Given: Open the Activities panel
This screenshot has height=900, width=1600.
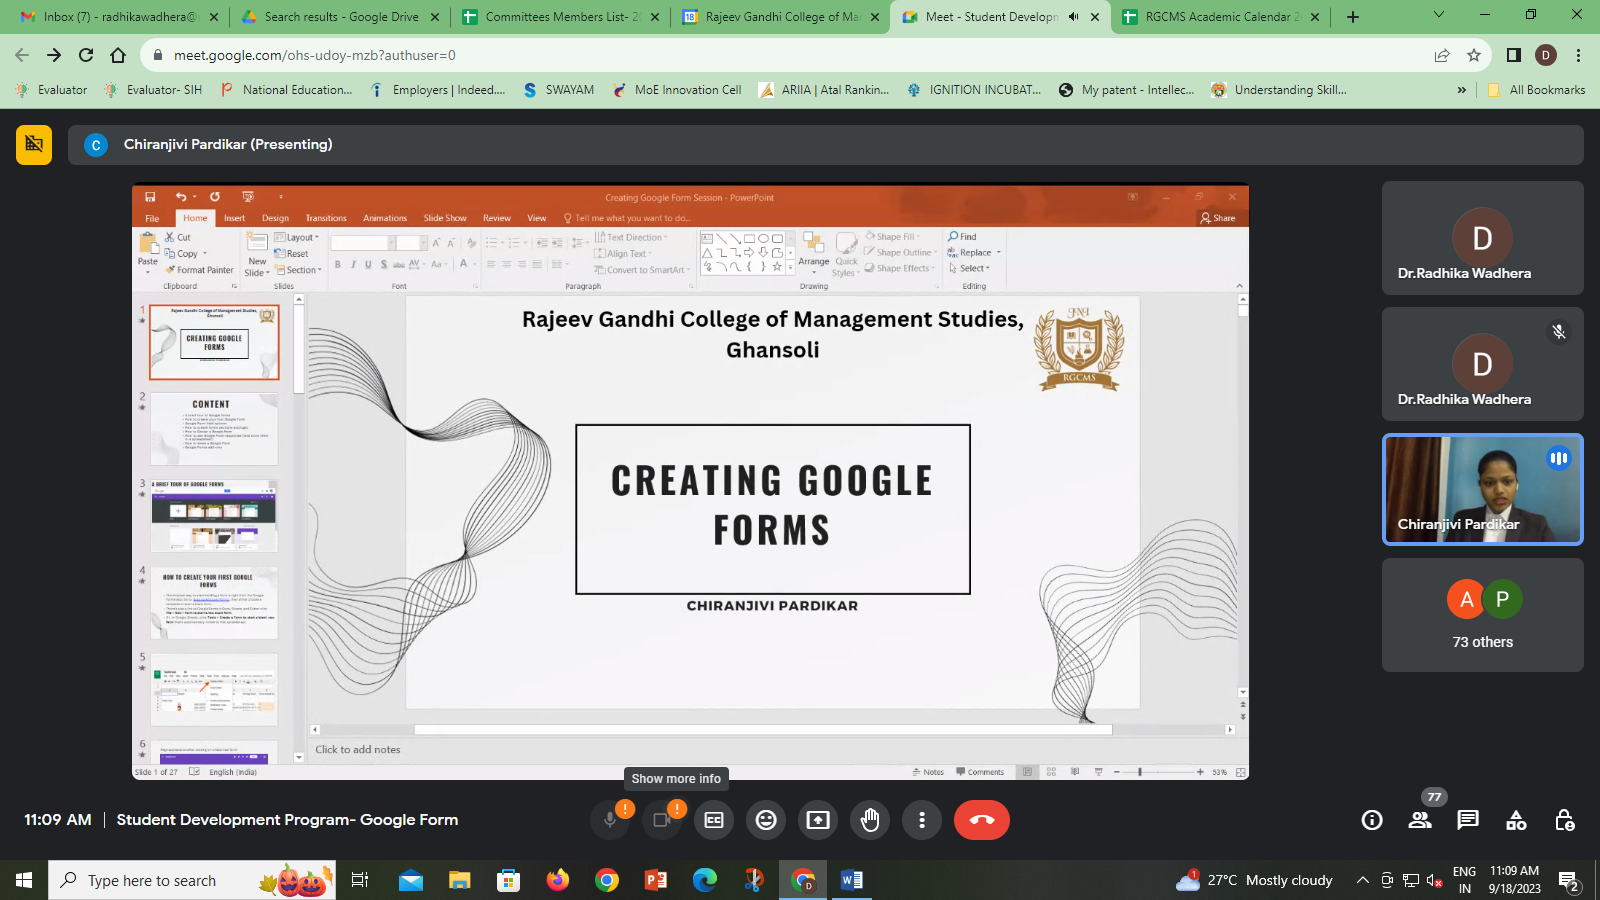Looking at the screenshot, I should (x=1516, y=820).
